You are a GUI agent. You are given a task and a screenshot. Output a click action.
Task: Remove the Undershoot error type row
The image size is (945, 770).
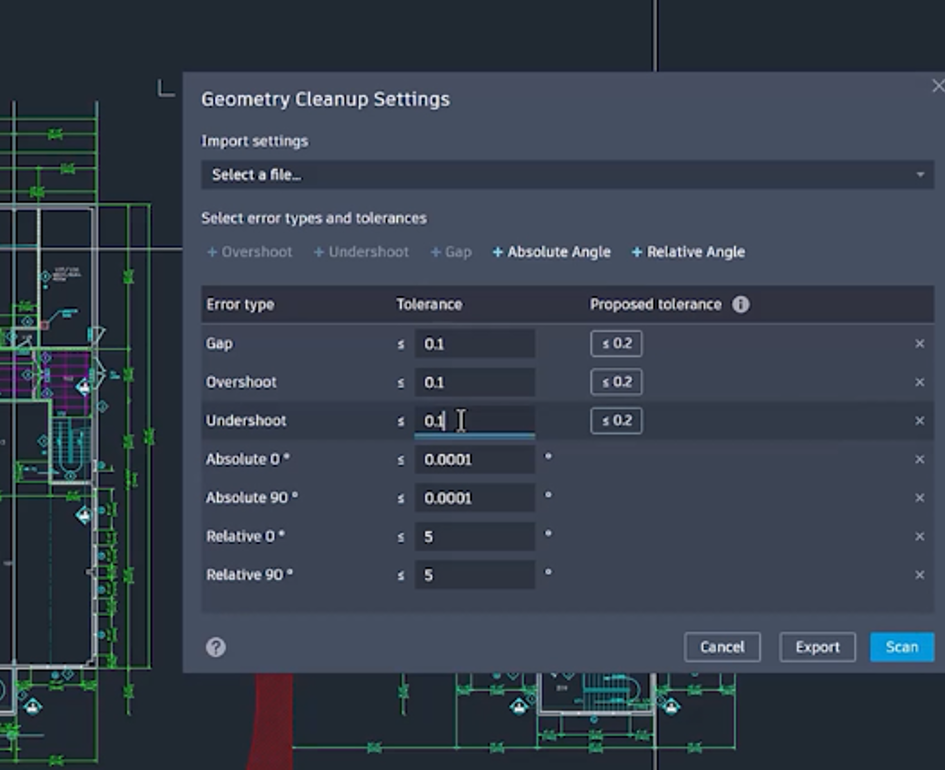coord(919,421)
